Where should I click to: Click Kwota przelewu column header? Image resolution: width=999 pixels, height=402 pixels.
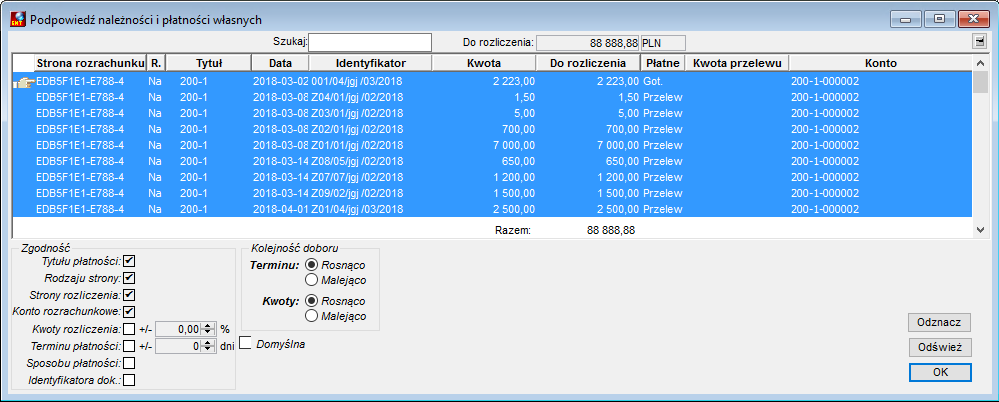point(738,63)
